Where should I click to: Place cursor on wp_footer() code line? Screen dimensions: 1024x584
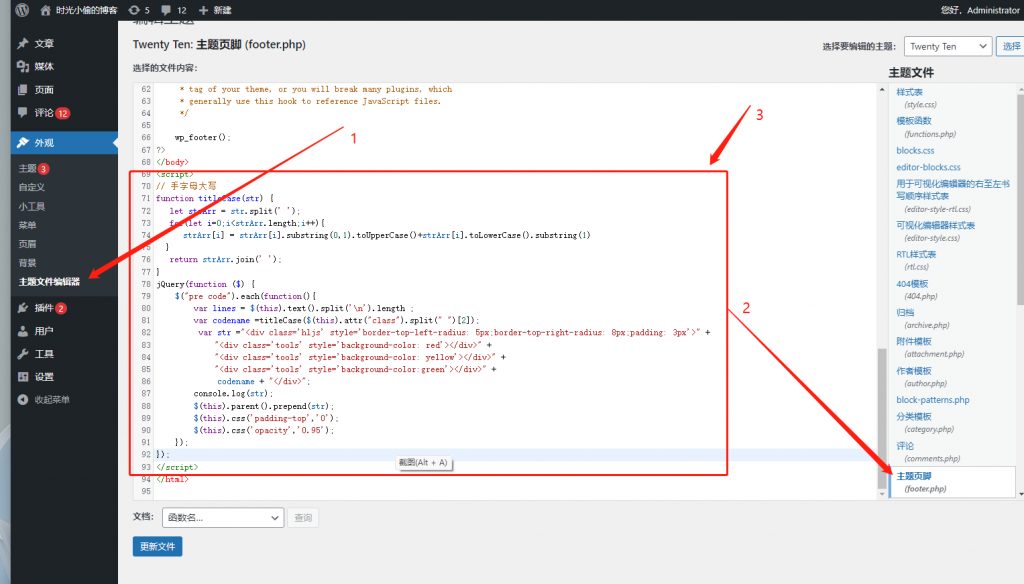[202, 137]
